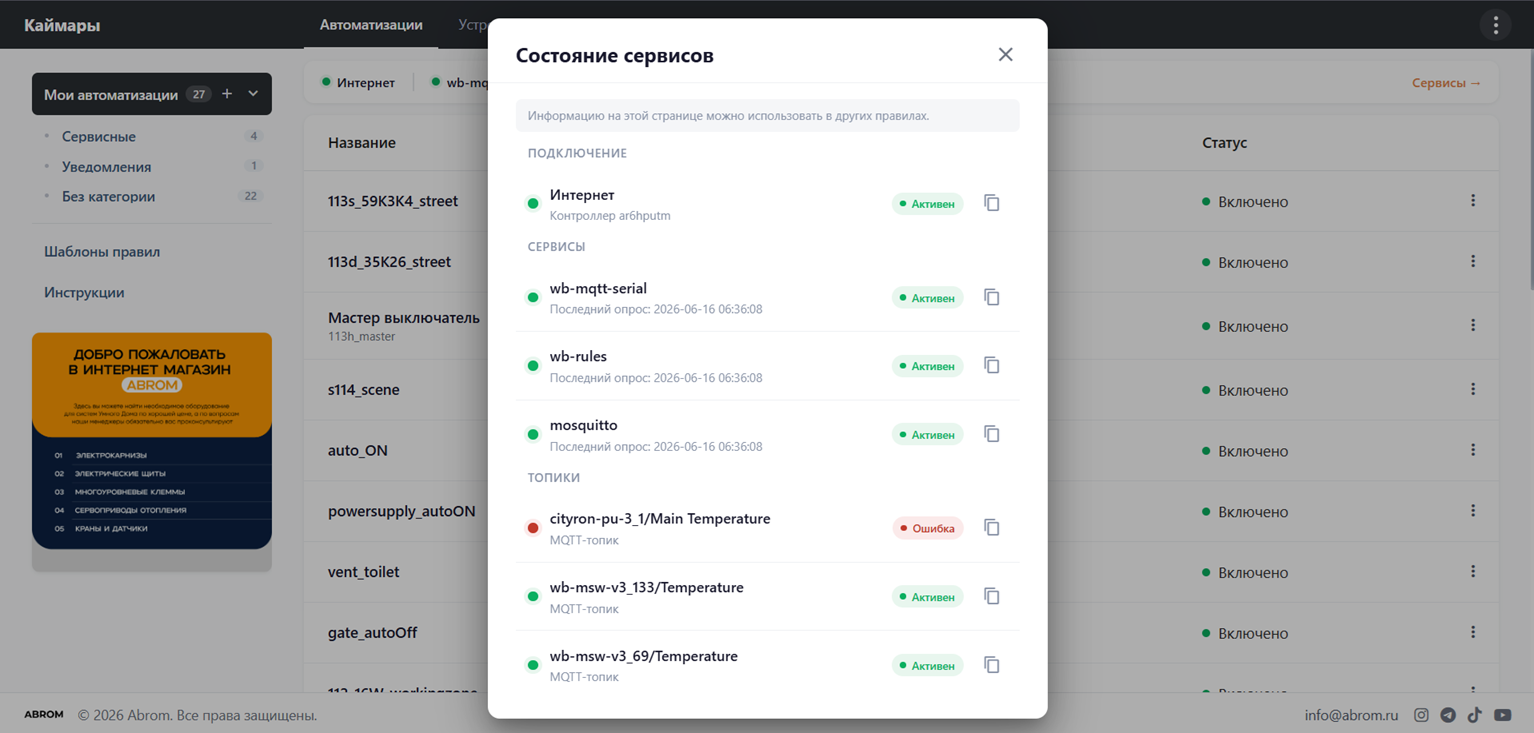The height and width of the screenshot is (733, 1534).
Task: Copy cityron-pu-3_1/Main Temperature topic info
Action: click(x=991, y=527)
